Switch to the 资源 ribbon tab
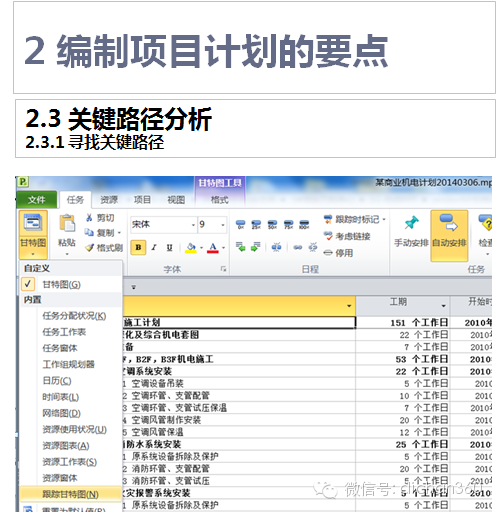Screen dimensions: 497x513 (x=109, y=200)
